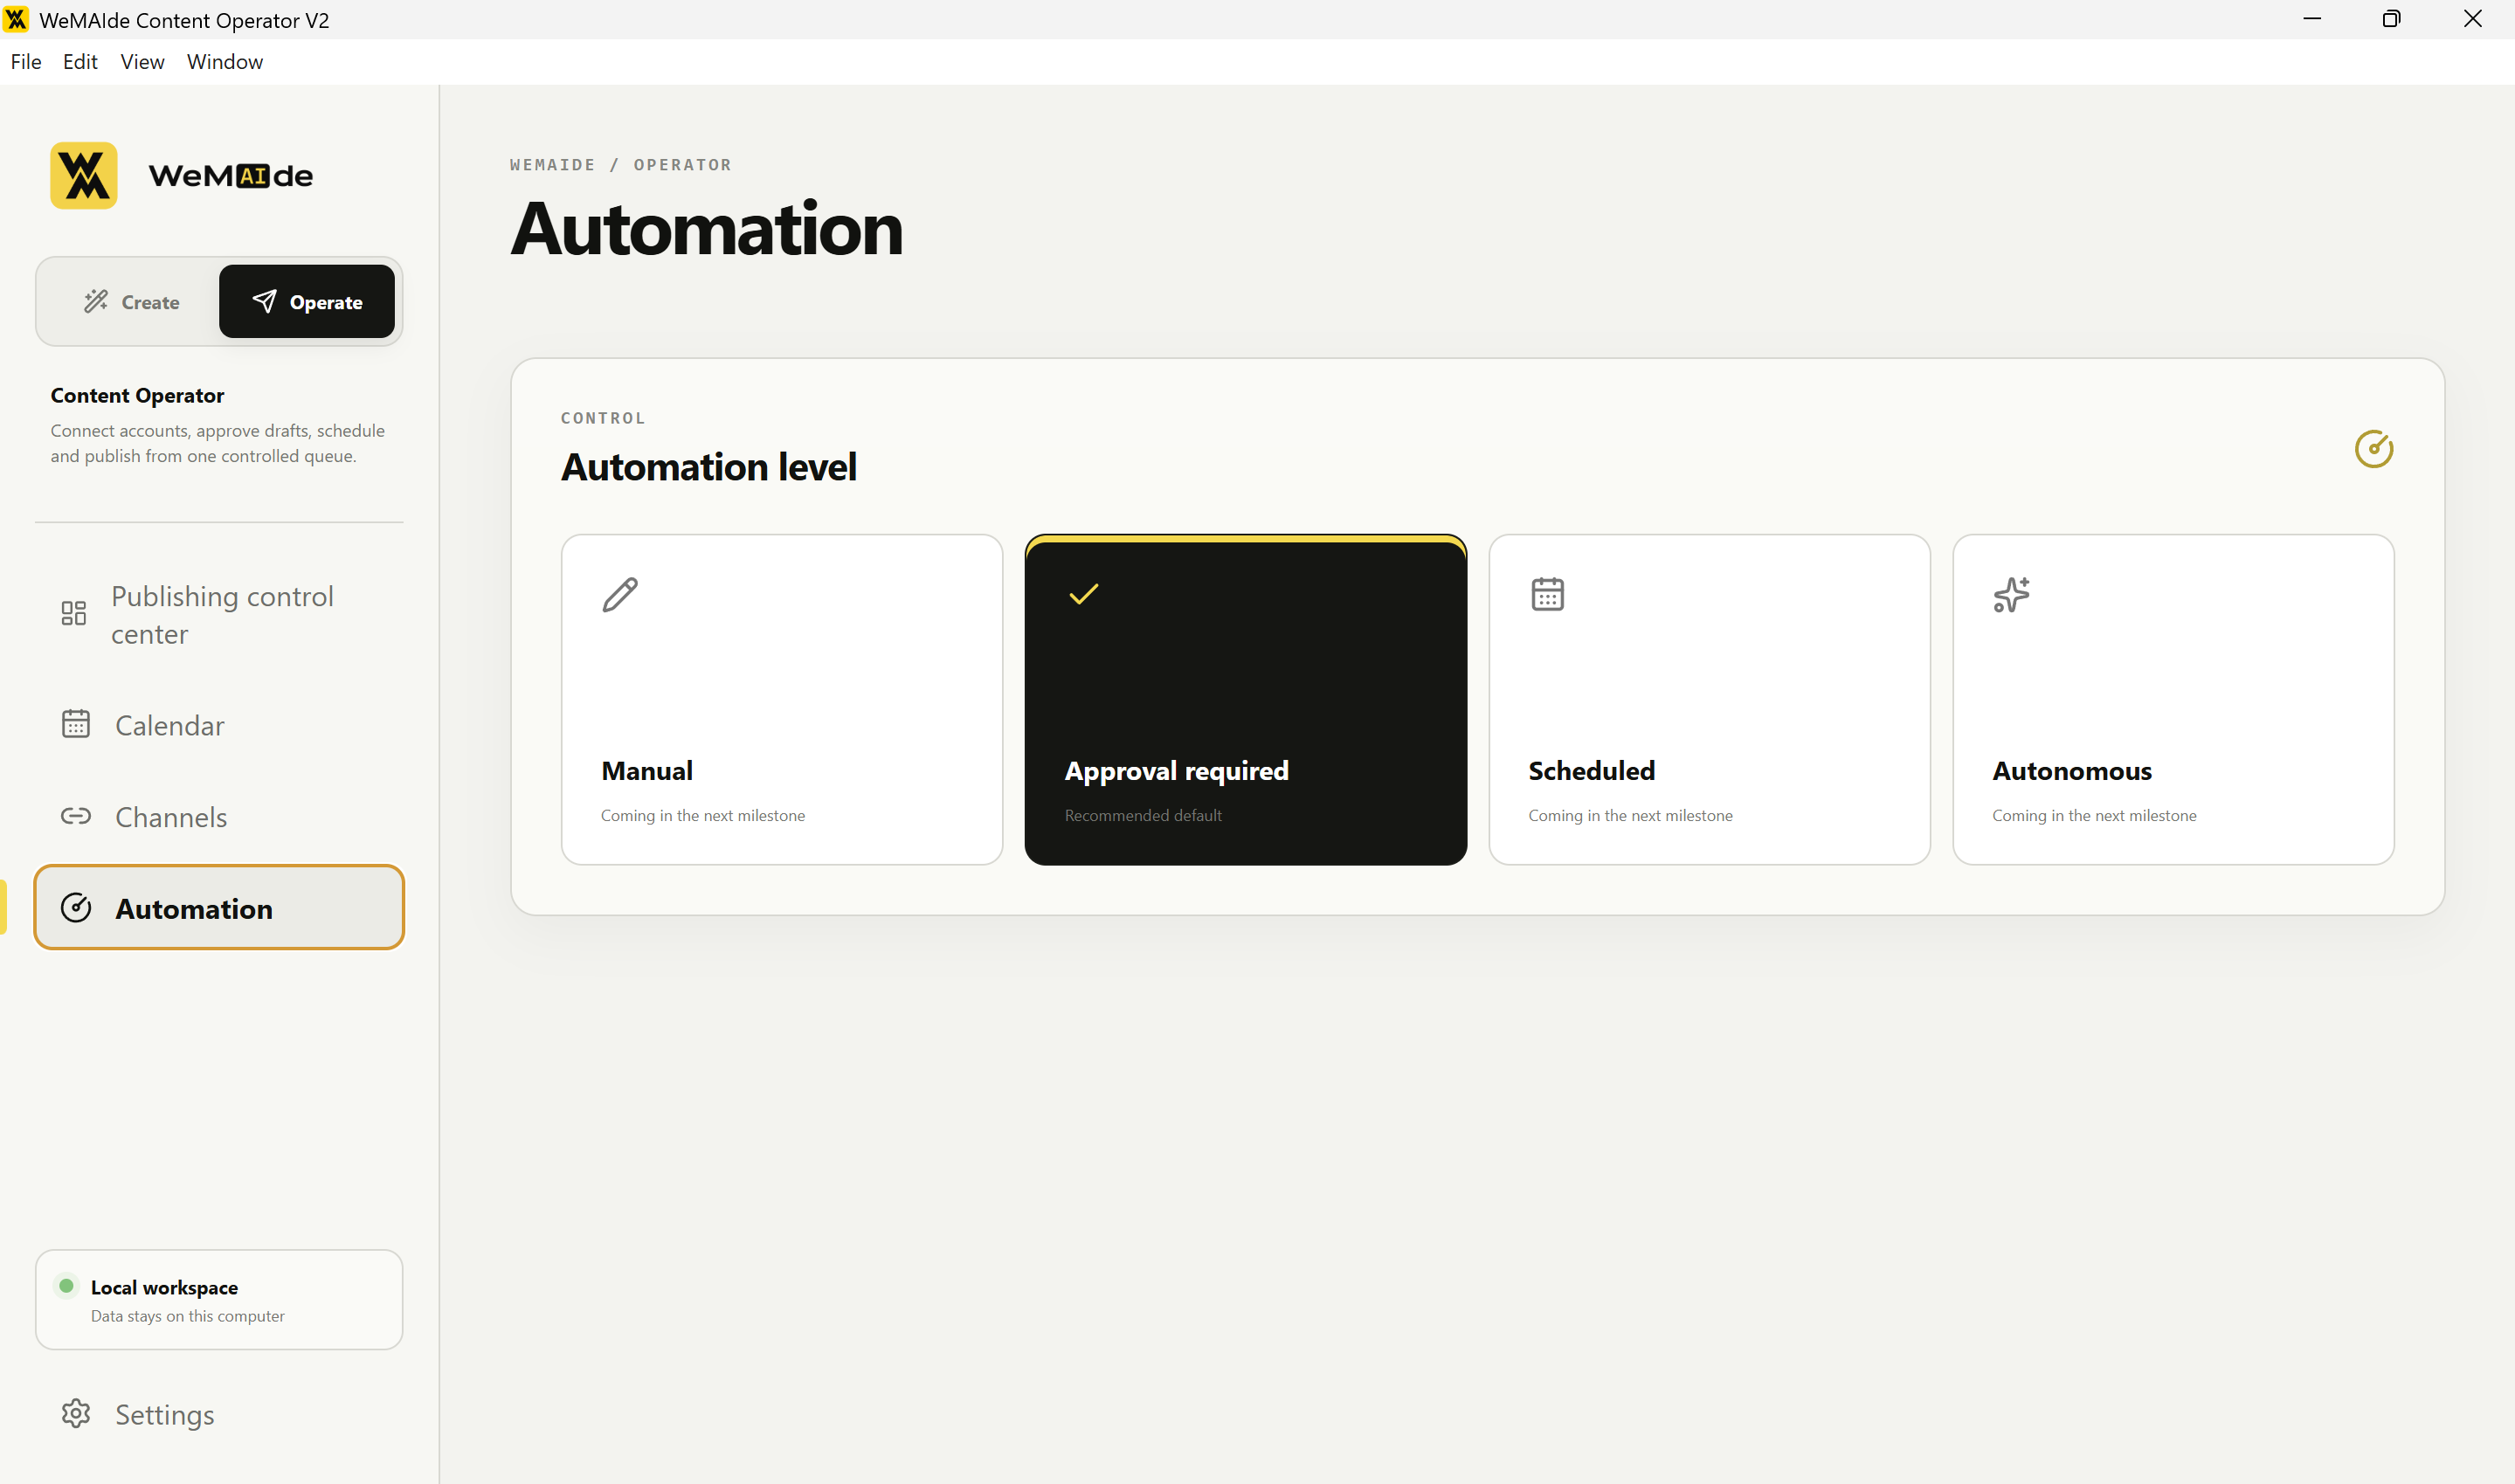Click the Create magic wand icon
Viewport: 2515px width, 1484px height.
96,301
